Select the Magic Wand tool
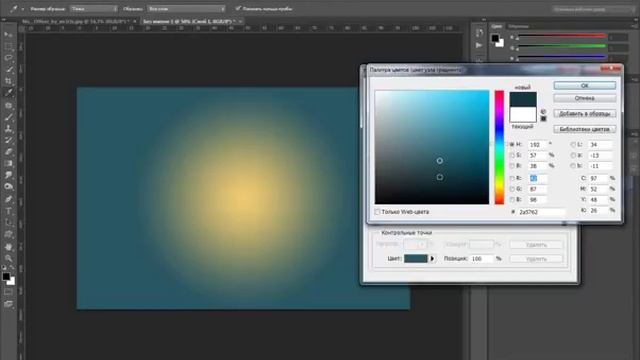 pyautogui.click(x=8, y=70)
